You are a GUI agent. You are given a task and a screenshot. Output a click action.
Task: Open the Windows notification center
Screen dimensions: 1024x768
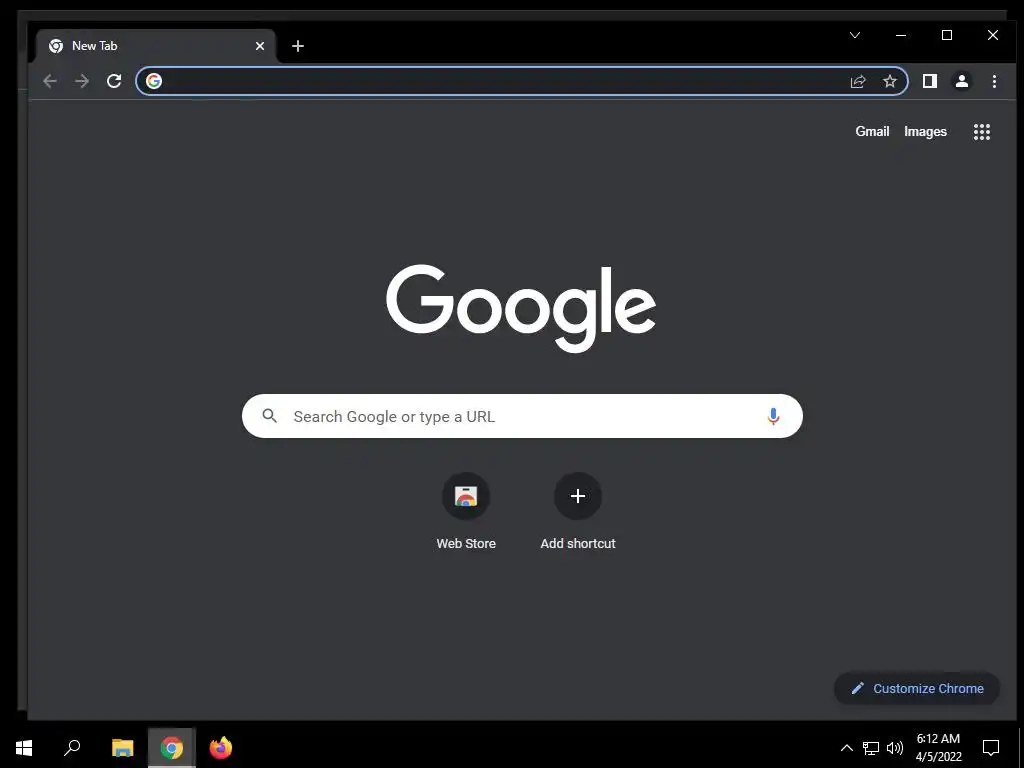point(991,748)
